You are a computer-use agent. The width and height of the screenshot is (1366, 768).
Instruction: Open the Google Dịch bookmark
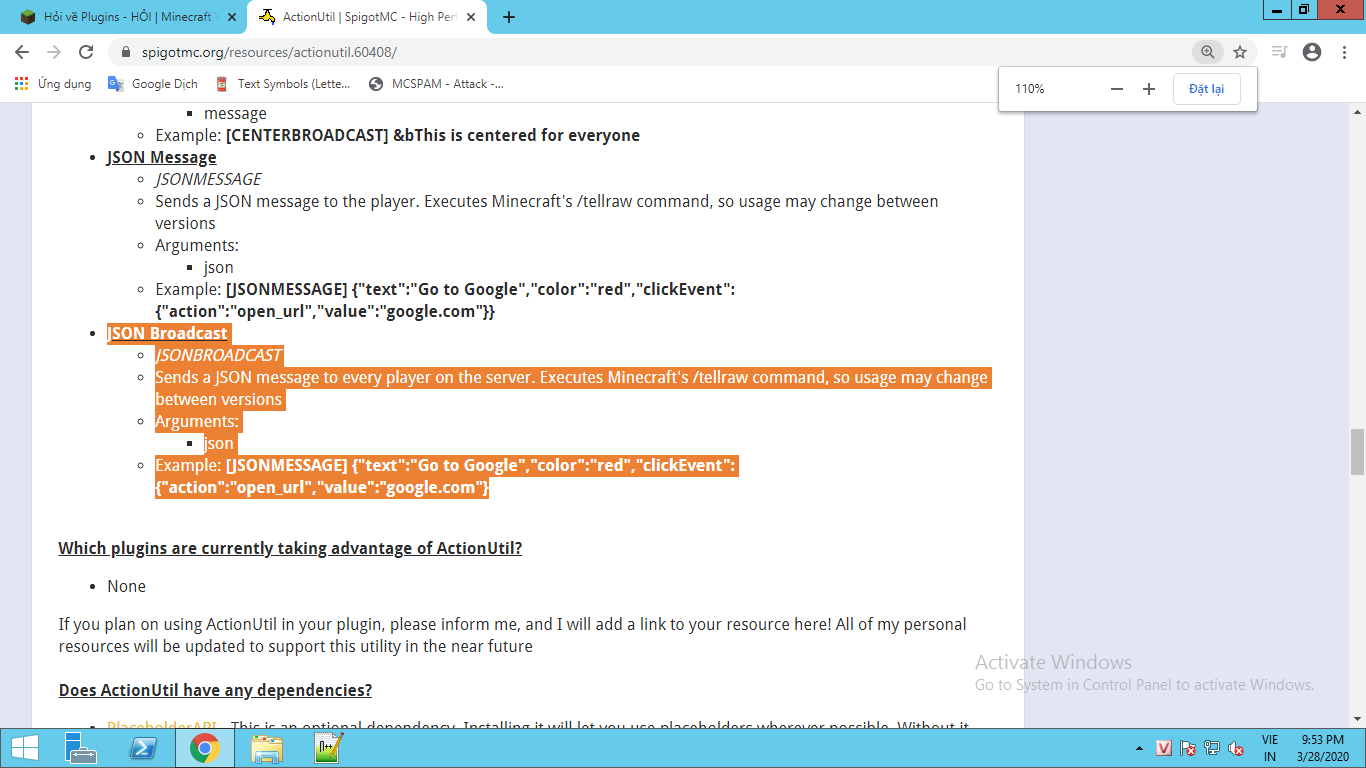click(153, 84)
